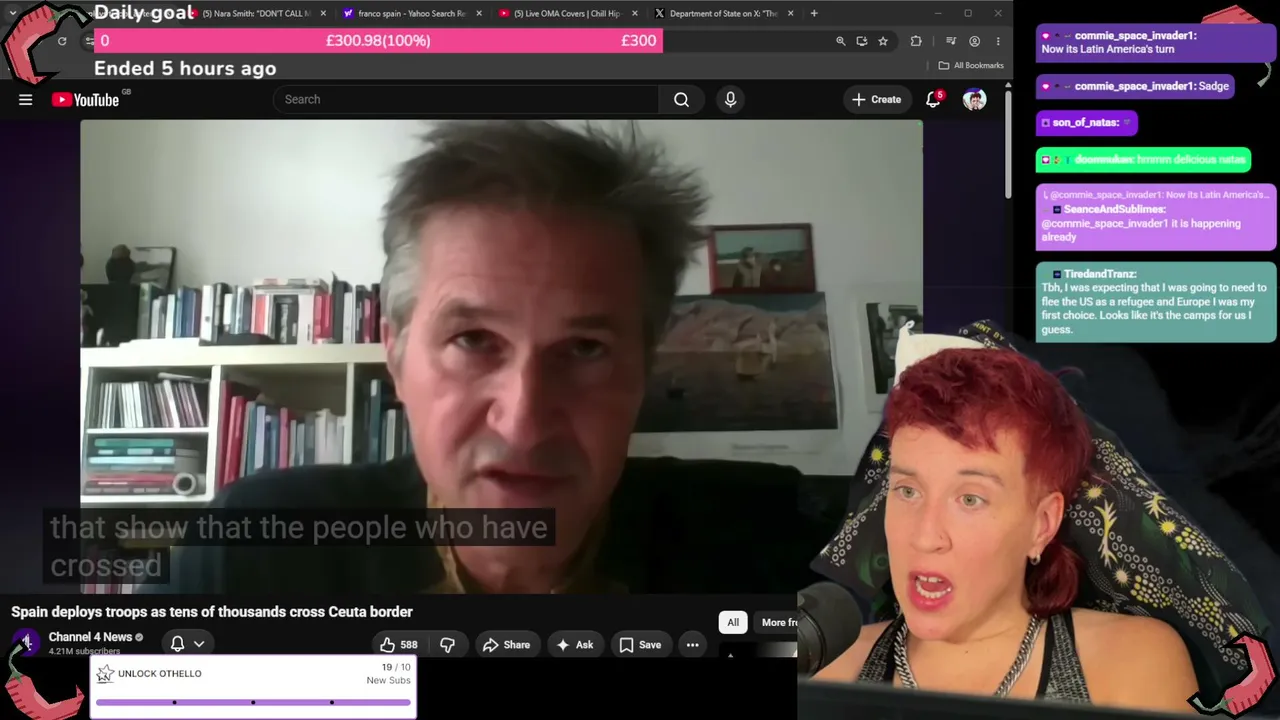Open the browser zoom magnifier icon

point(840,41)
